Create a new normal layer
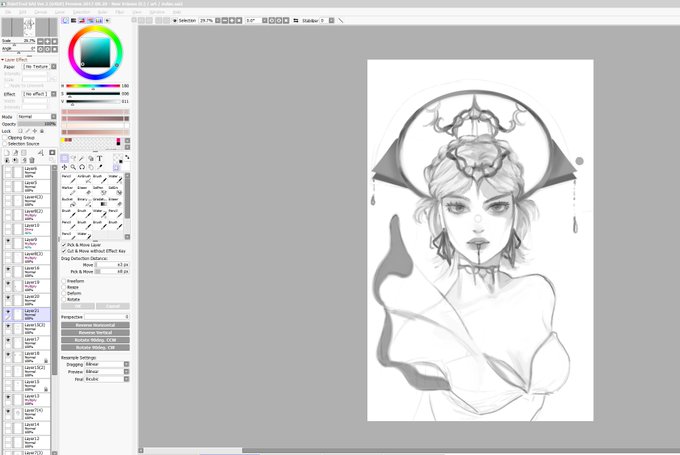 (x=7, y=153)
